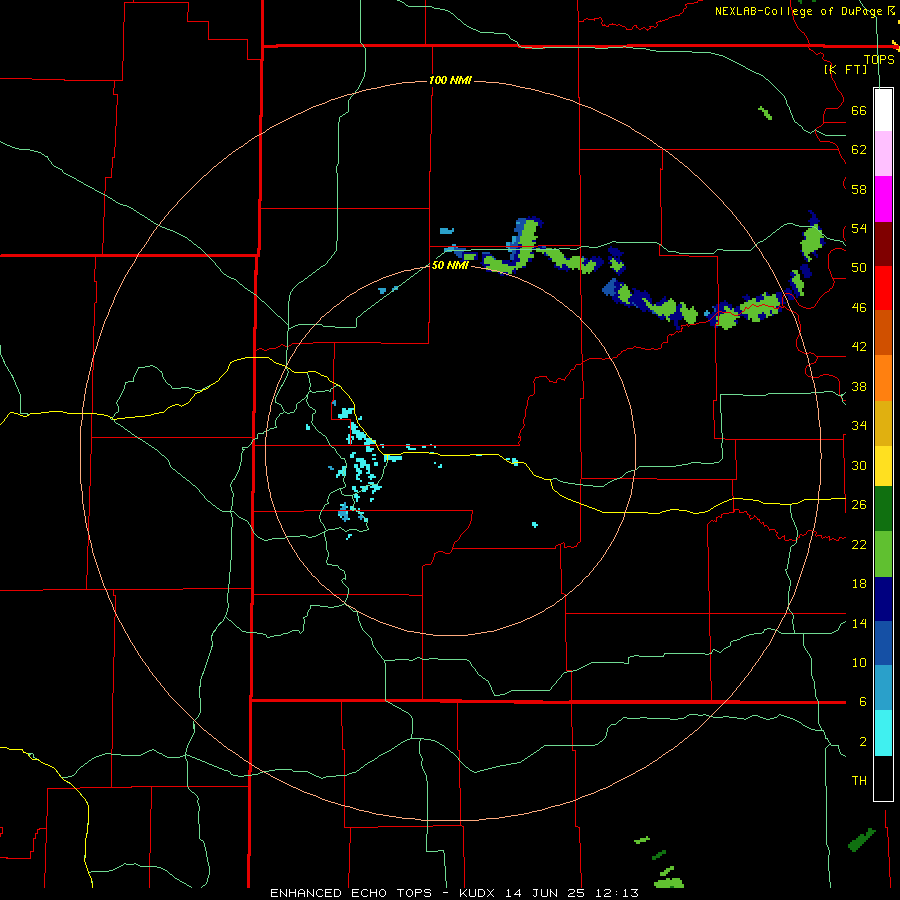The height and width of the screenshot is (900, 900).
Task: Click the cyan legend swatch
Action: click(x=883, y=733)
